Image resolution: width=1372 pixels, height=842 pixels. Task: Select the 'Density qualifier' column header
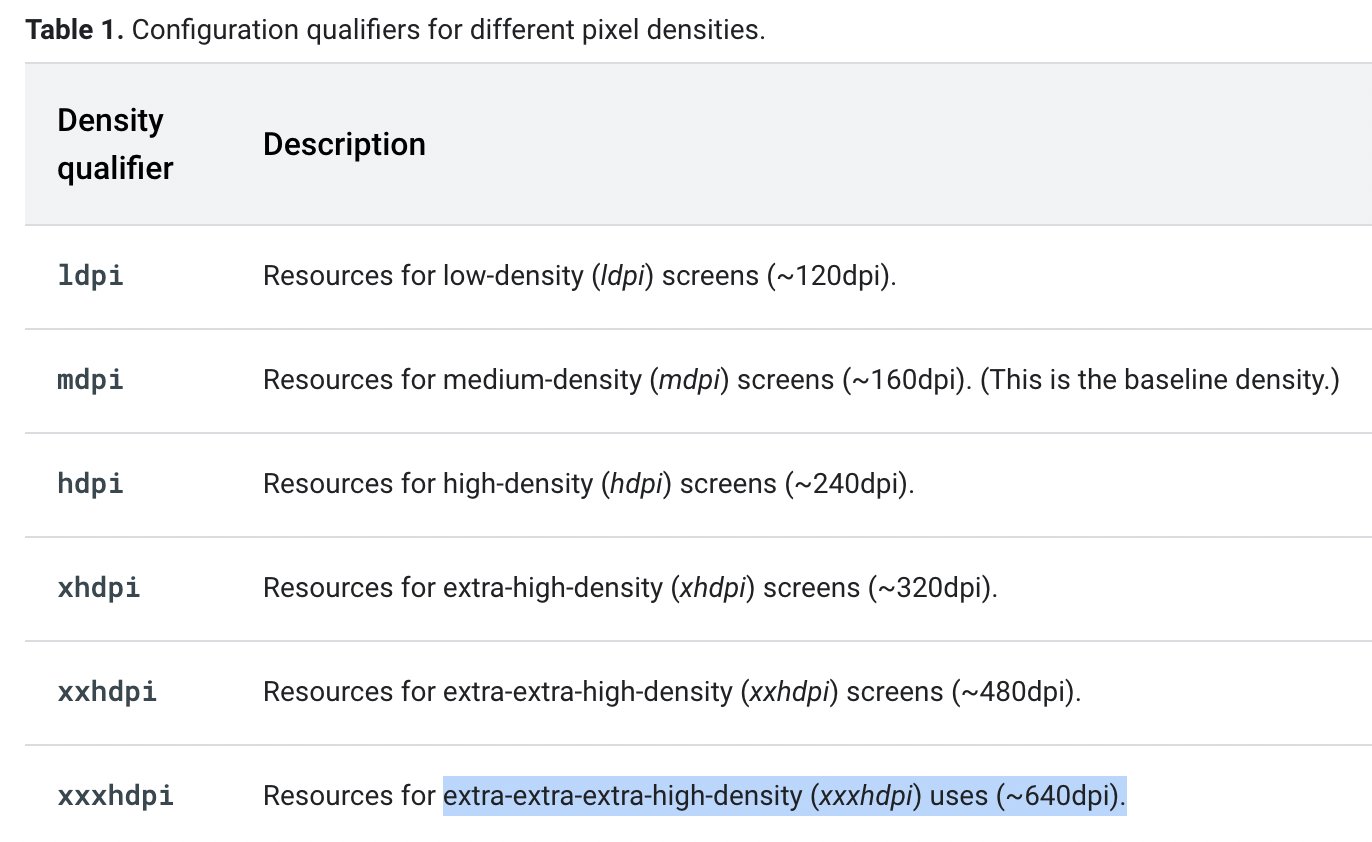click(x=114, y=144)
